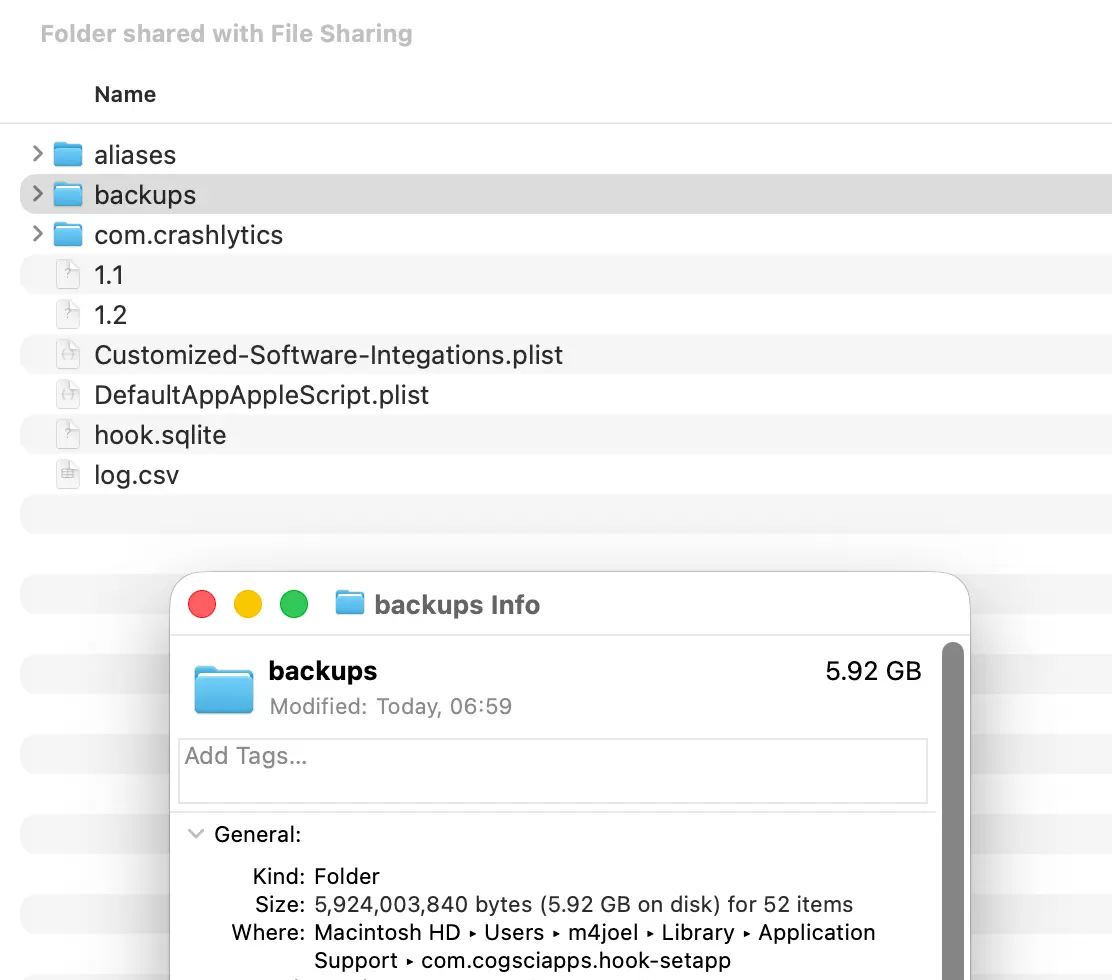
Task: Close the backups Info window
Action: [202, 604]
